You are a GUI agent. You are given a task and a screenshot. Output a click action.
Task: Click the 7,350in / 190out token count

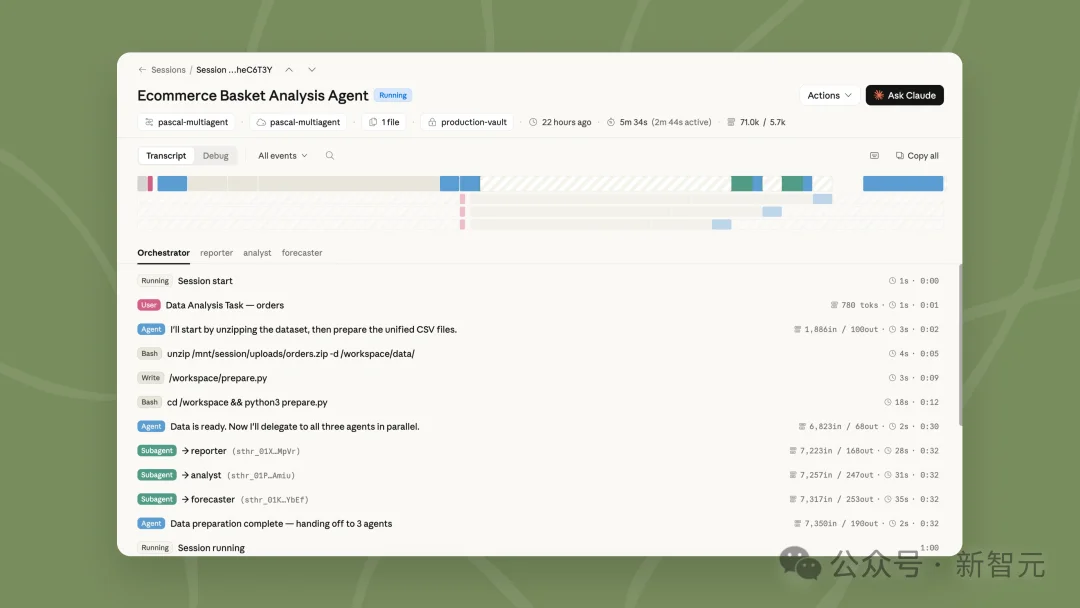(x=836, y=523)
